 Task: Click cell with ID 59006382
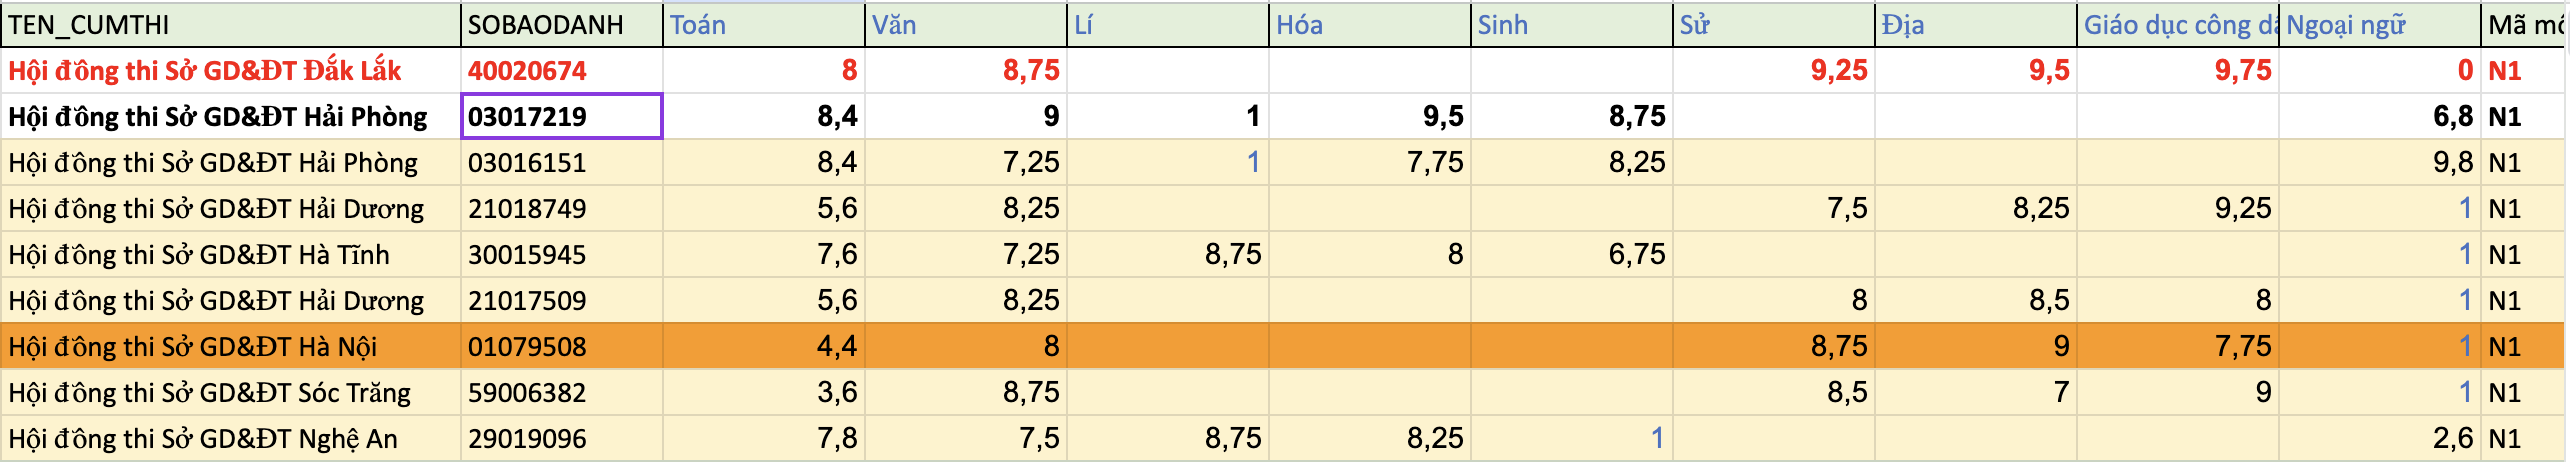click(x=560, y=393)
